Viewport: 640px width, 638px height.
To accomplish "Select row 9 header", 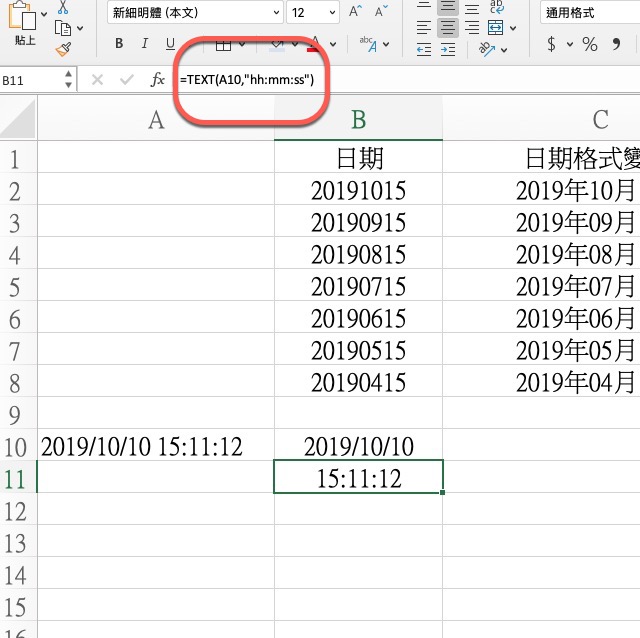I will click(x=18, y=415).
